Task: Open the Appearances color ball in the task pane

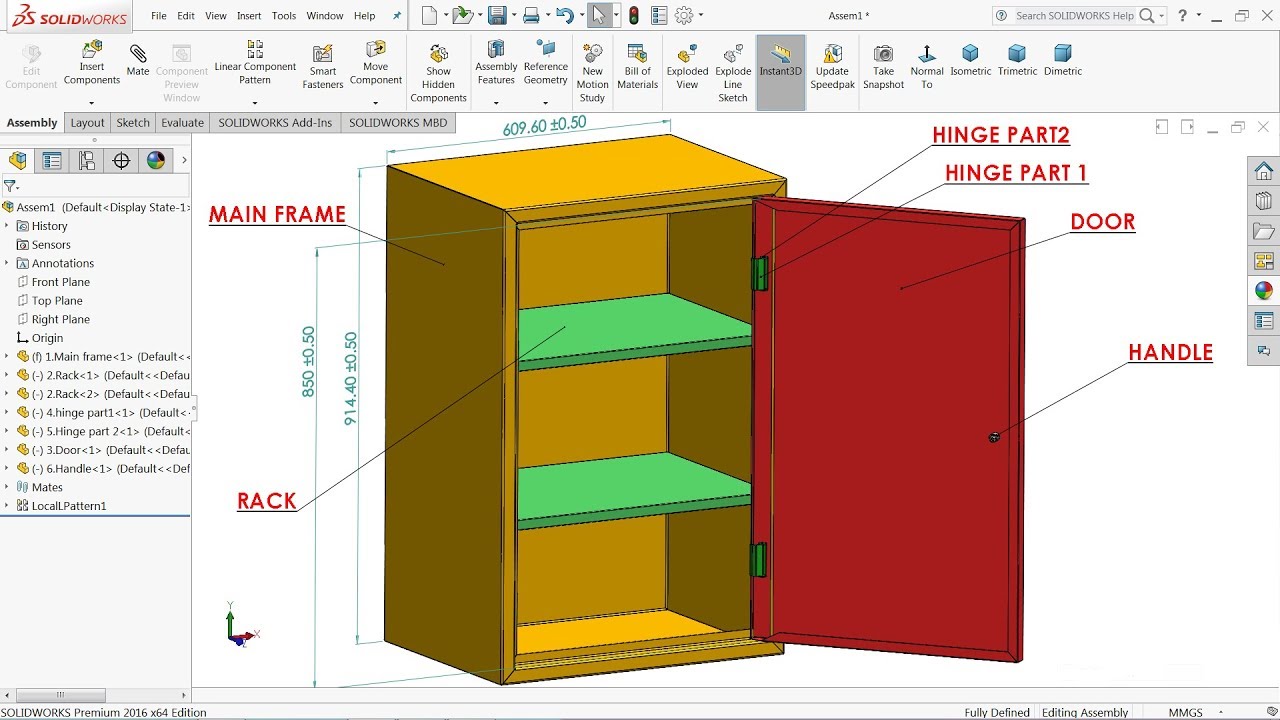Action: tap(1264, 291)
